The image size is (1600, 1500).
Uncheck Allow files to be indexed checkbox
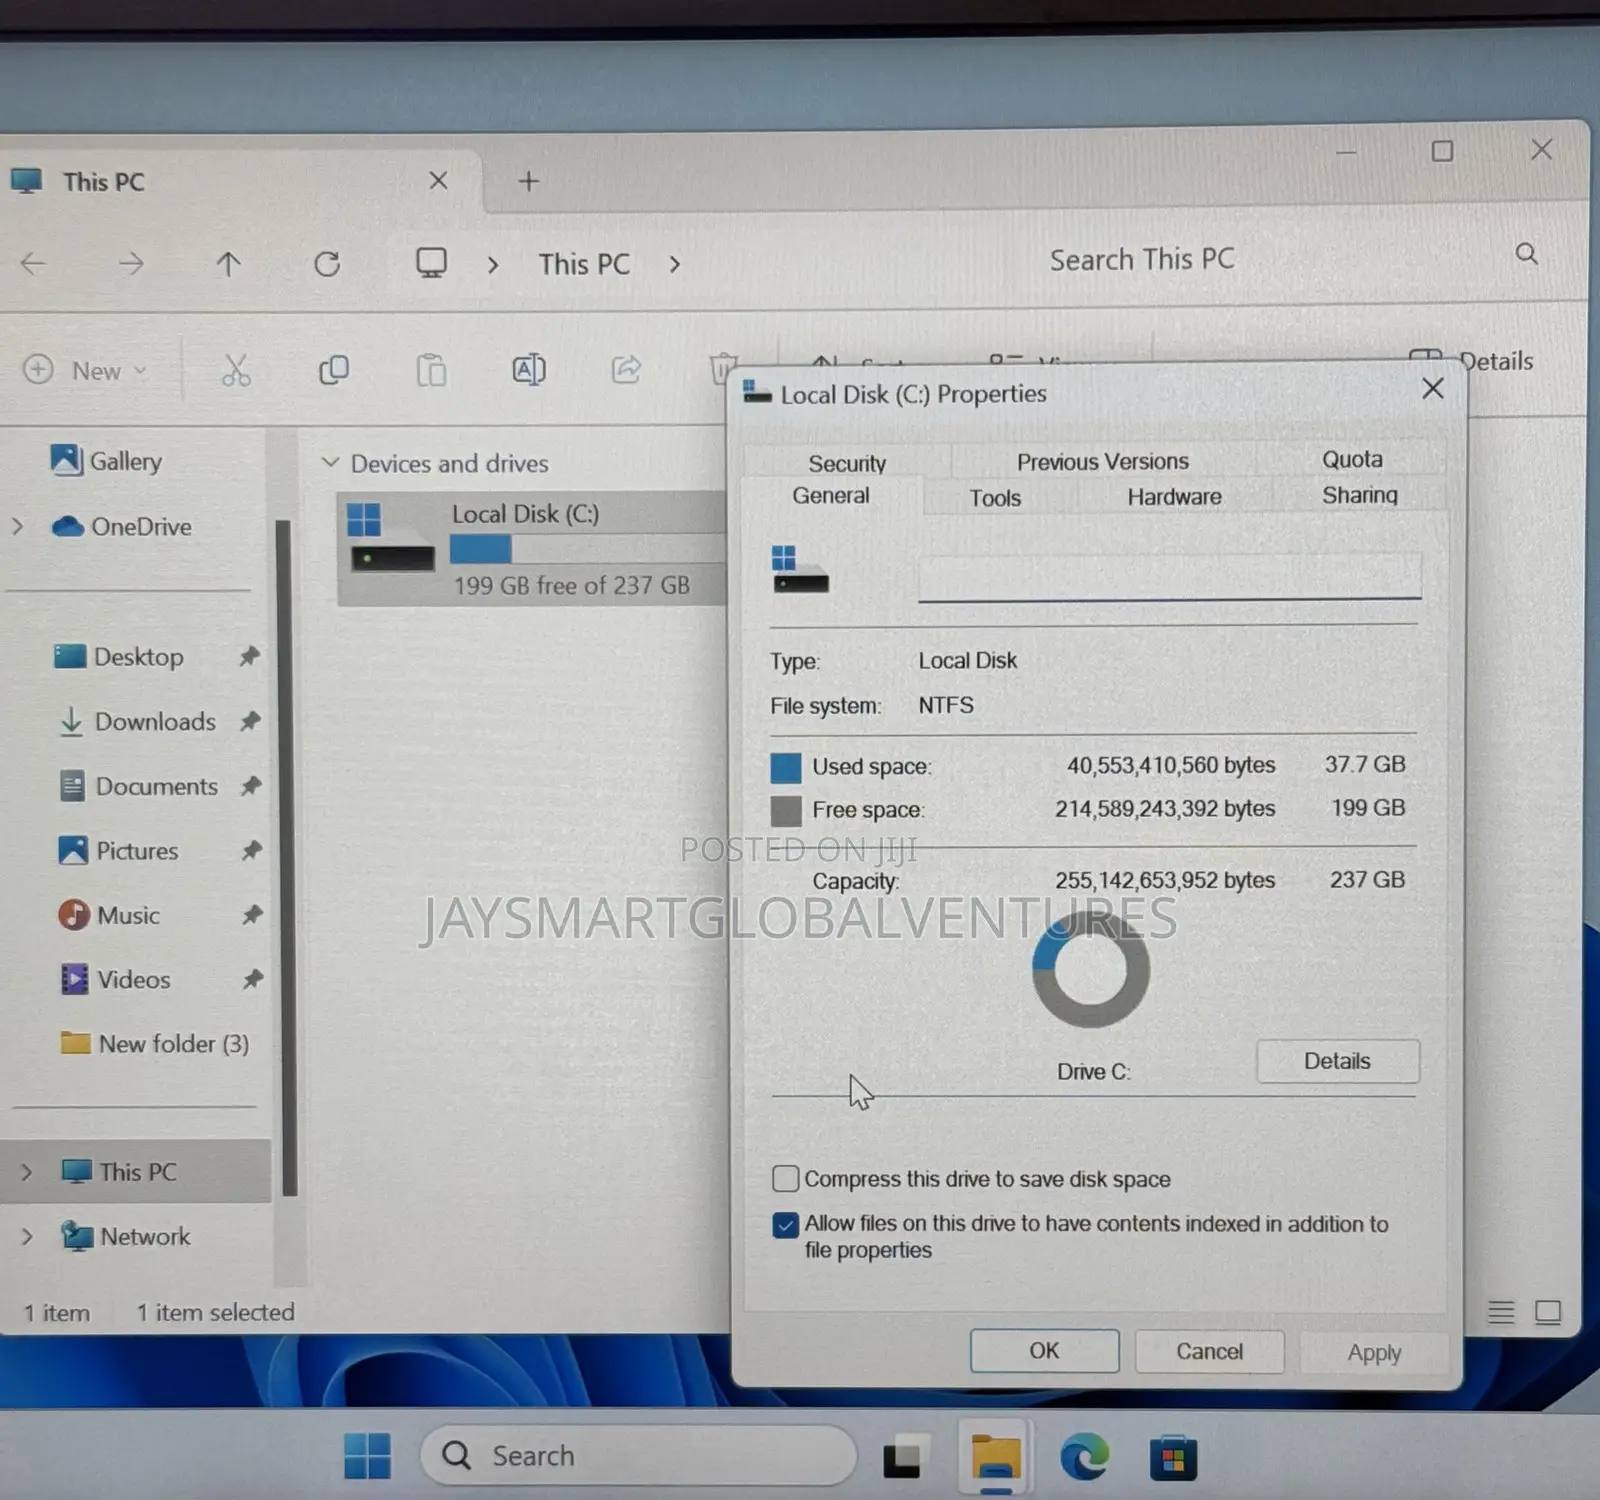[x=786, y=1225]
